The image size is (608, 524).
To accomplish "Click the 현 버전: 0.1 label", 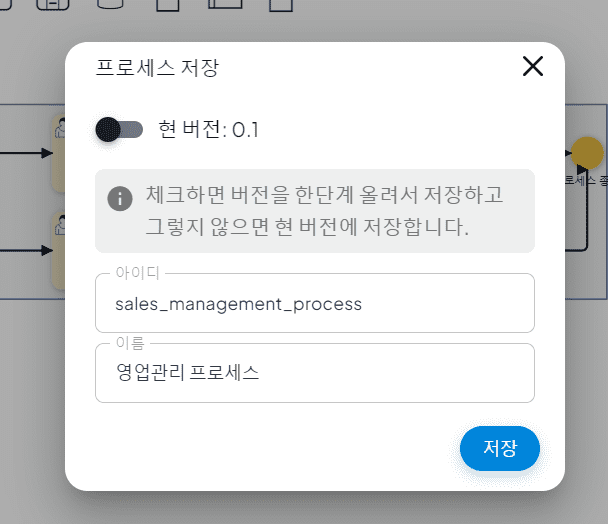I will [209, 130].
